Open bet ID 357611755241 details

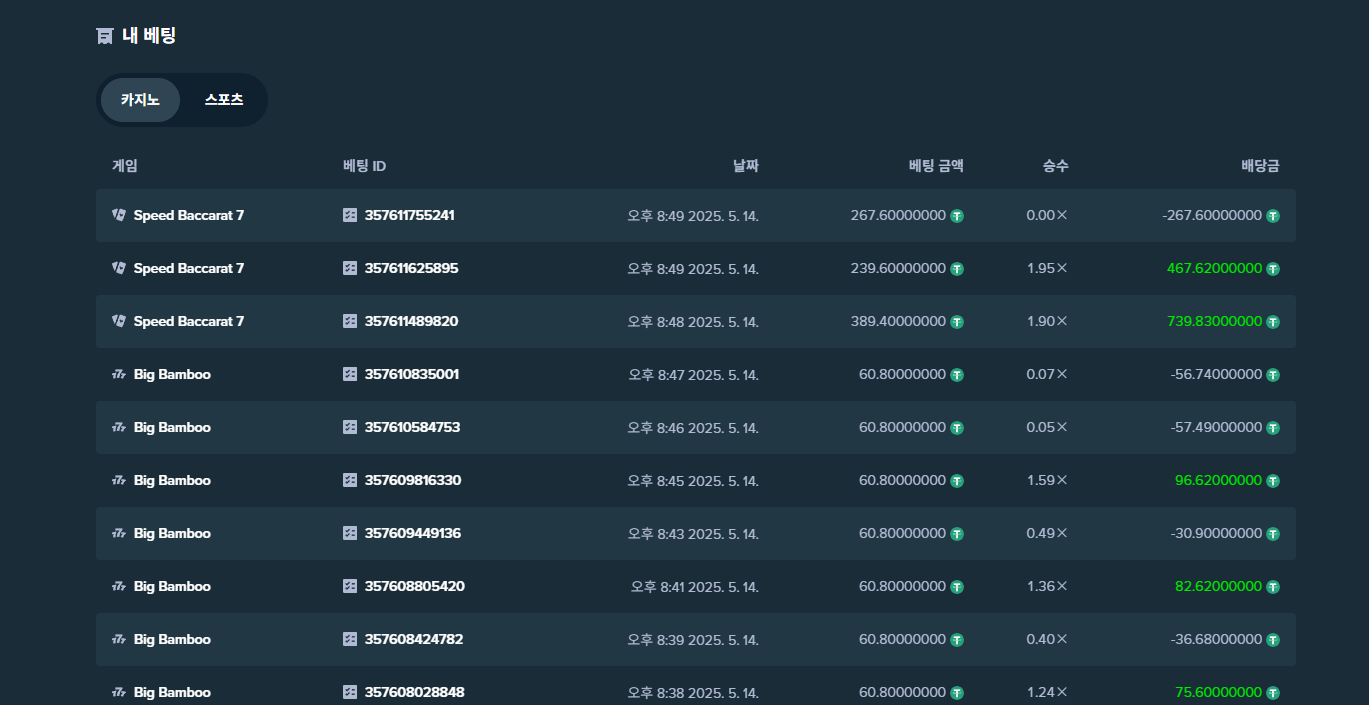pos(409,215)
